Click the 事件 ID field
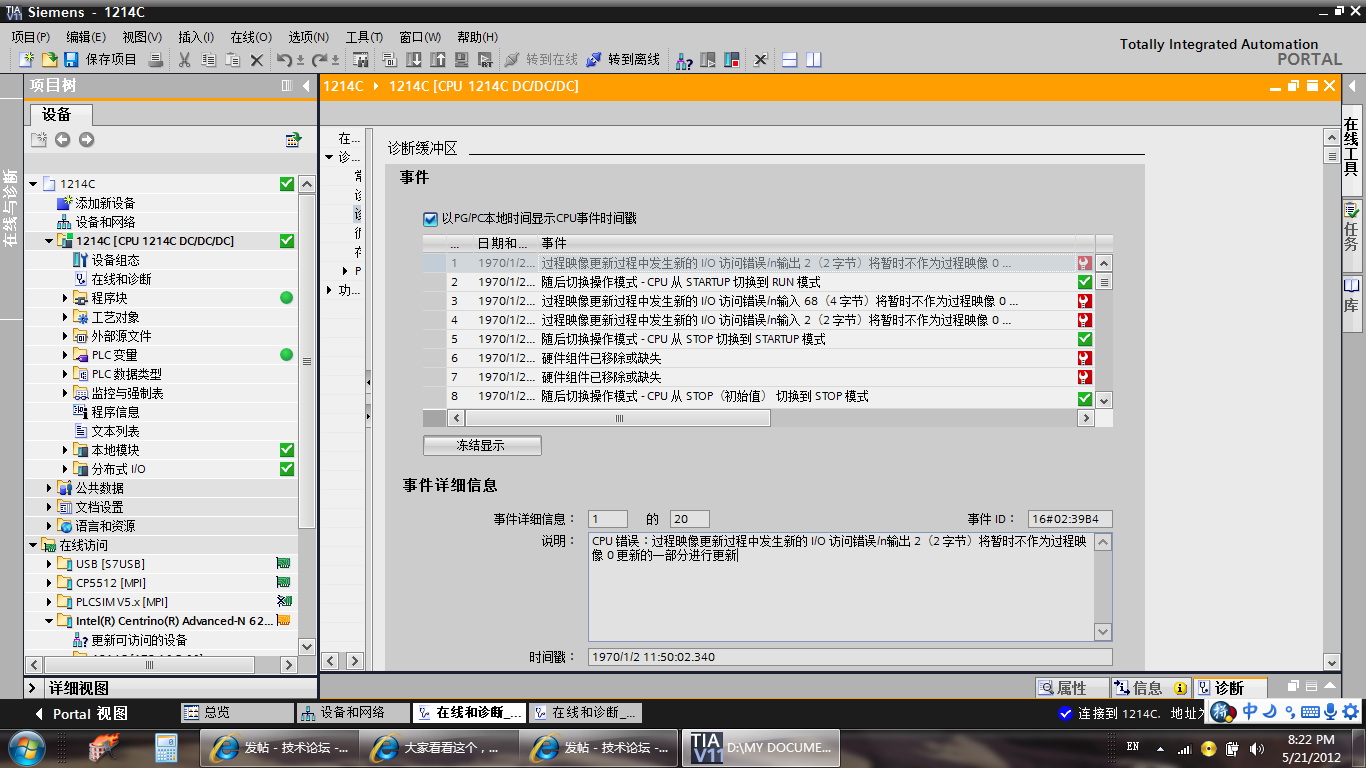This screenshot has width=1366, height=768. tap(1070, 519)
